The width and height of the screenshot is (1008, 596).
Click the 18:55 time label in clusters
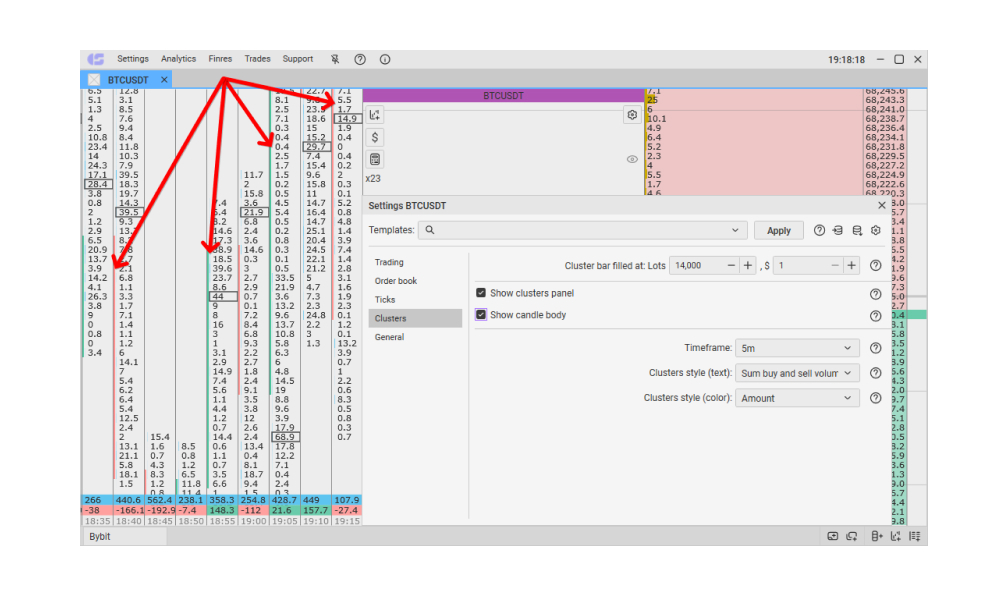pos(222,521)
